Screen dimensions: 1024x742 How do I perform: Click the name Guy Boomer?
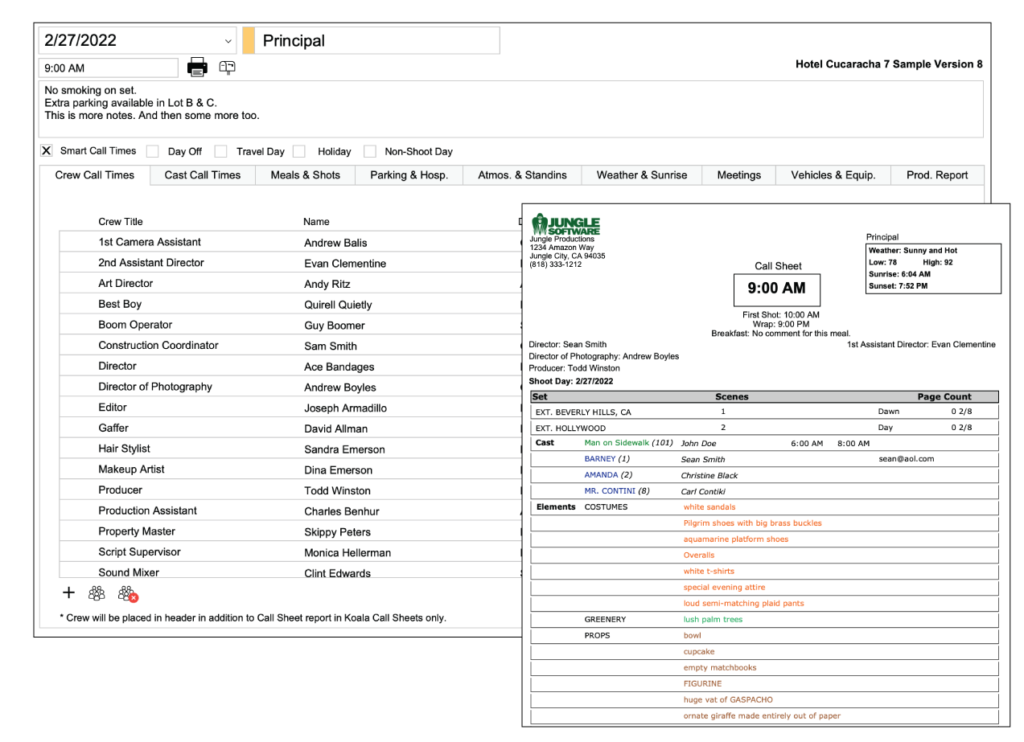point(334,325)
